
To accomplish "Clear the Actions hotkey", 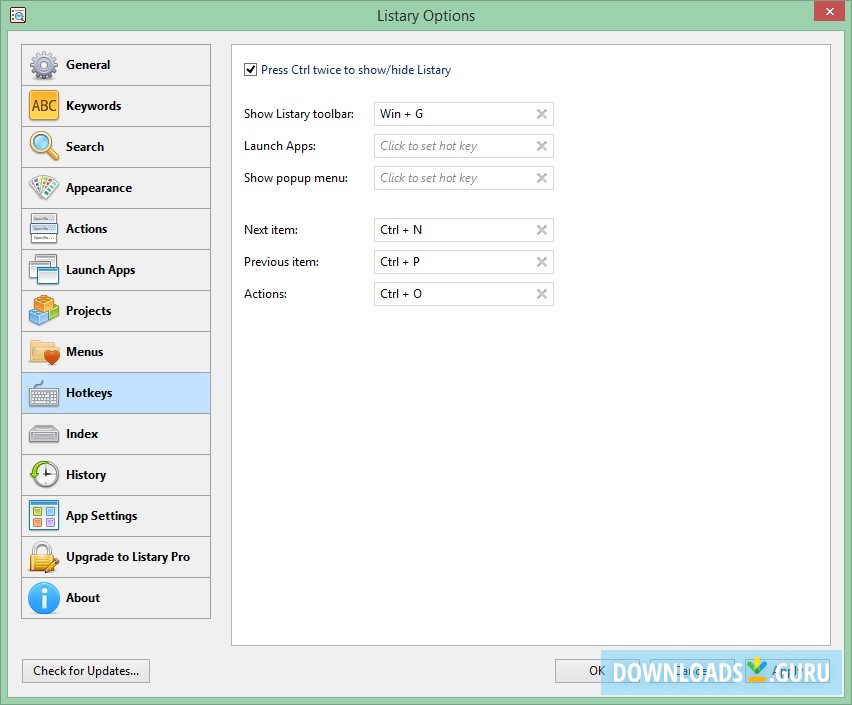I will 542,294.
